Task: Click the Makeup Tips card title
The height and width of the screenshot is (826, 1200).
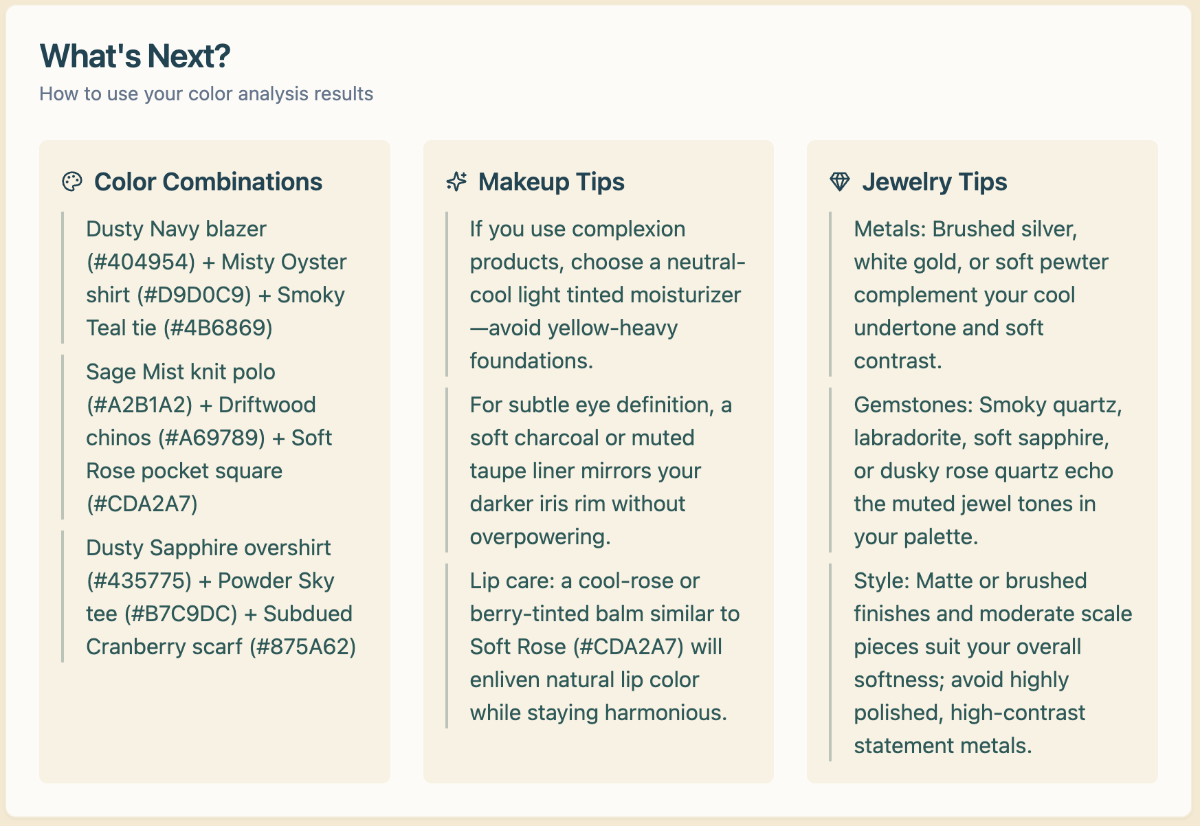Action: point(551,182)
